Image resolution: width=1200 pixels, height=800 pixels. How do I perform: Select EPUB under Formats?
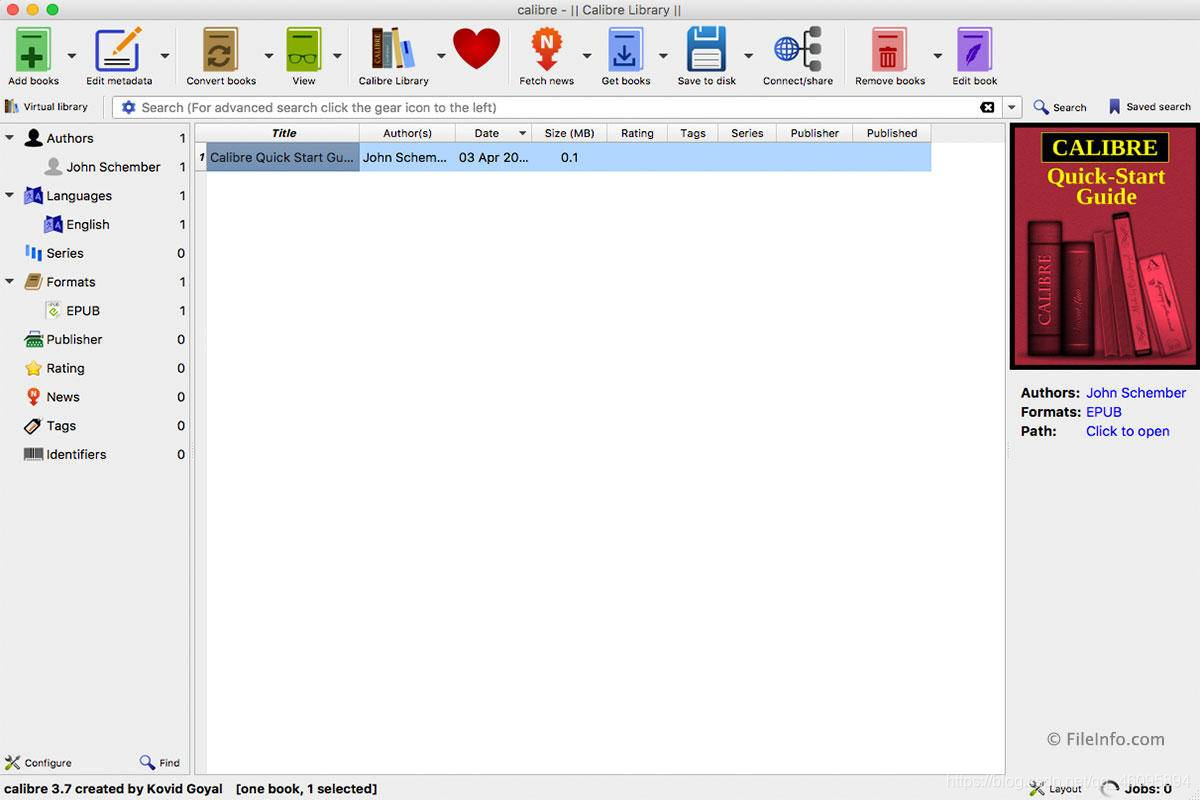(x=83, y=311)
